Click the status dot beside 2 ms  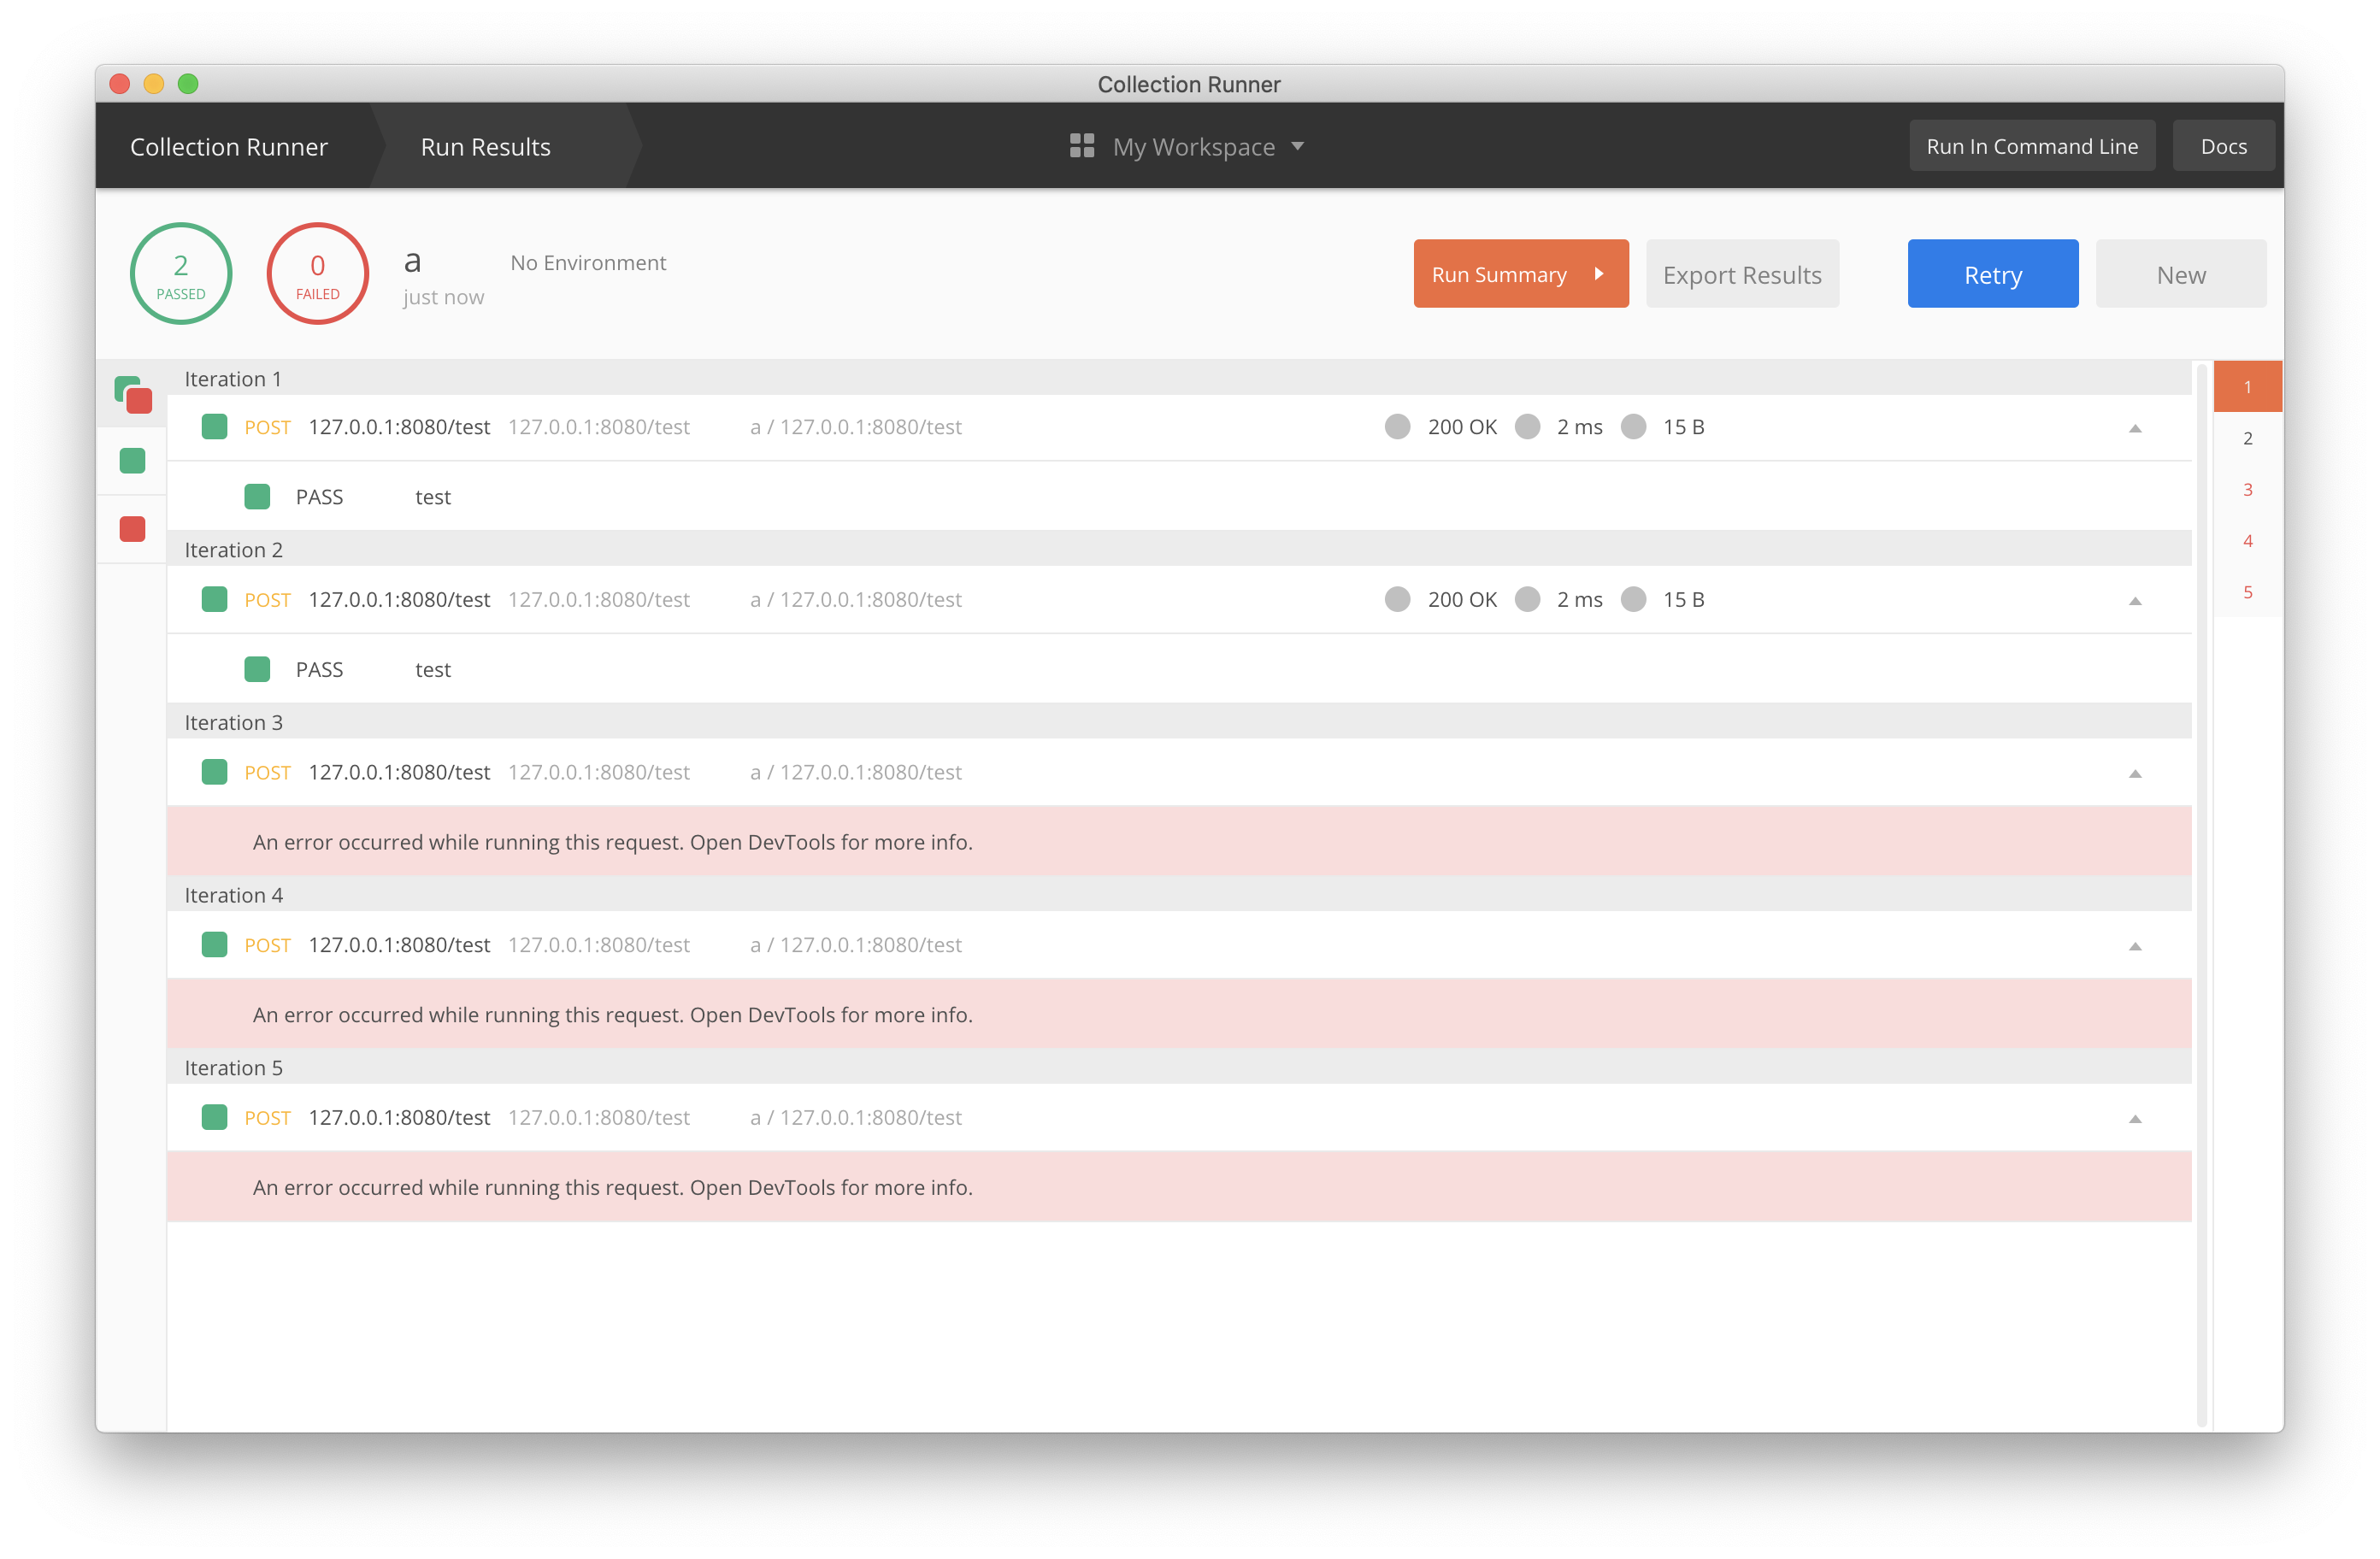coord(1528,426)
